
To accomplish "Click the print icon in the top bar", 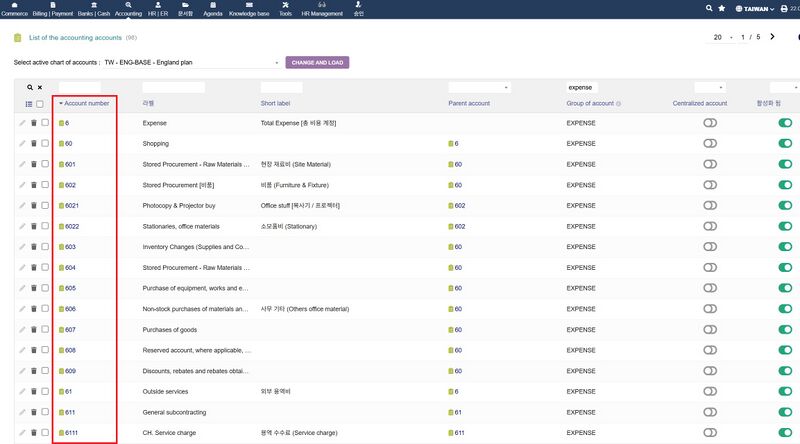I will (x=783, y=8).
